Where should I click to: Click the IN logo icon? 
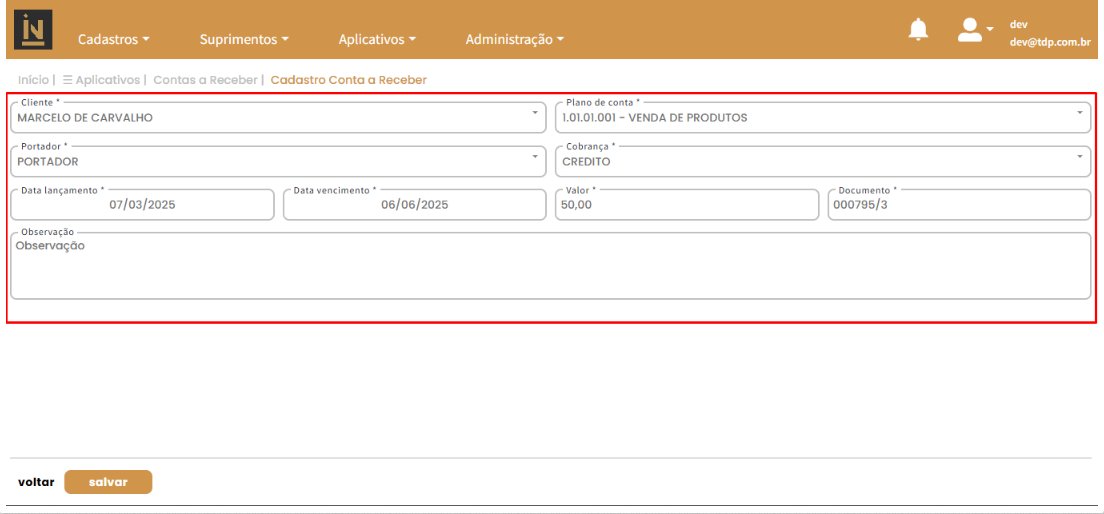32,30
